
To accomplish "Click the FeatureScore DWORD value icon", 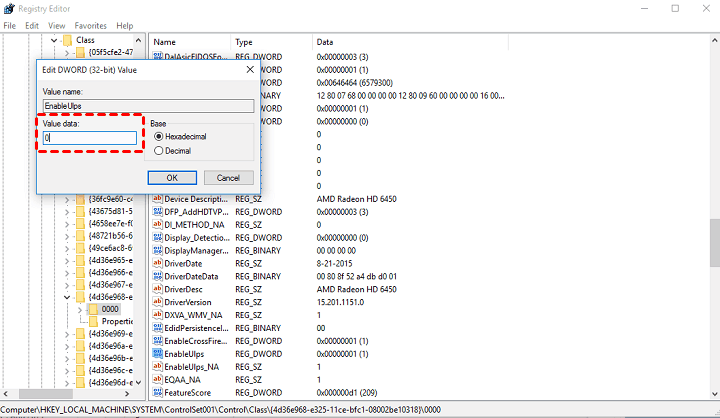I will click(x=158, y=392).
